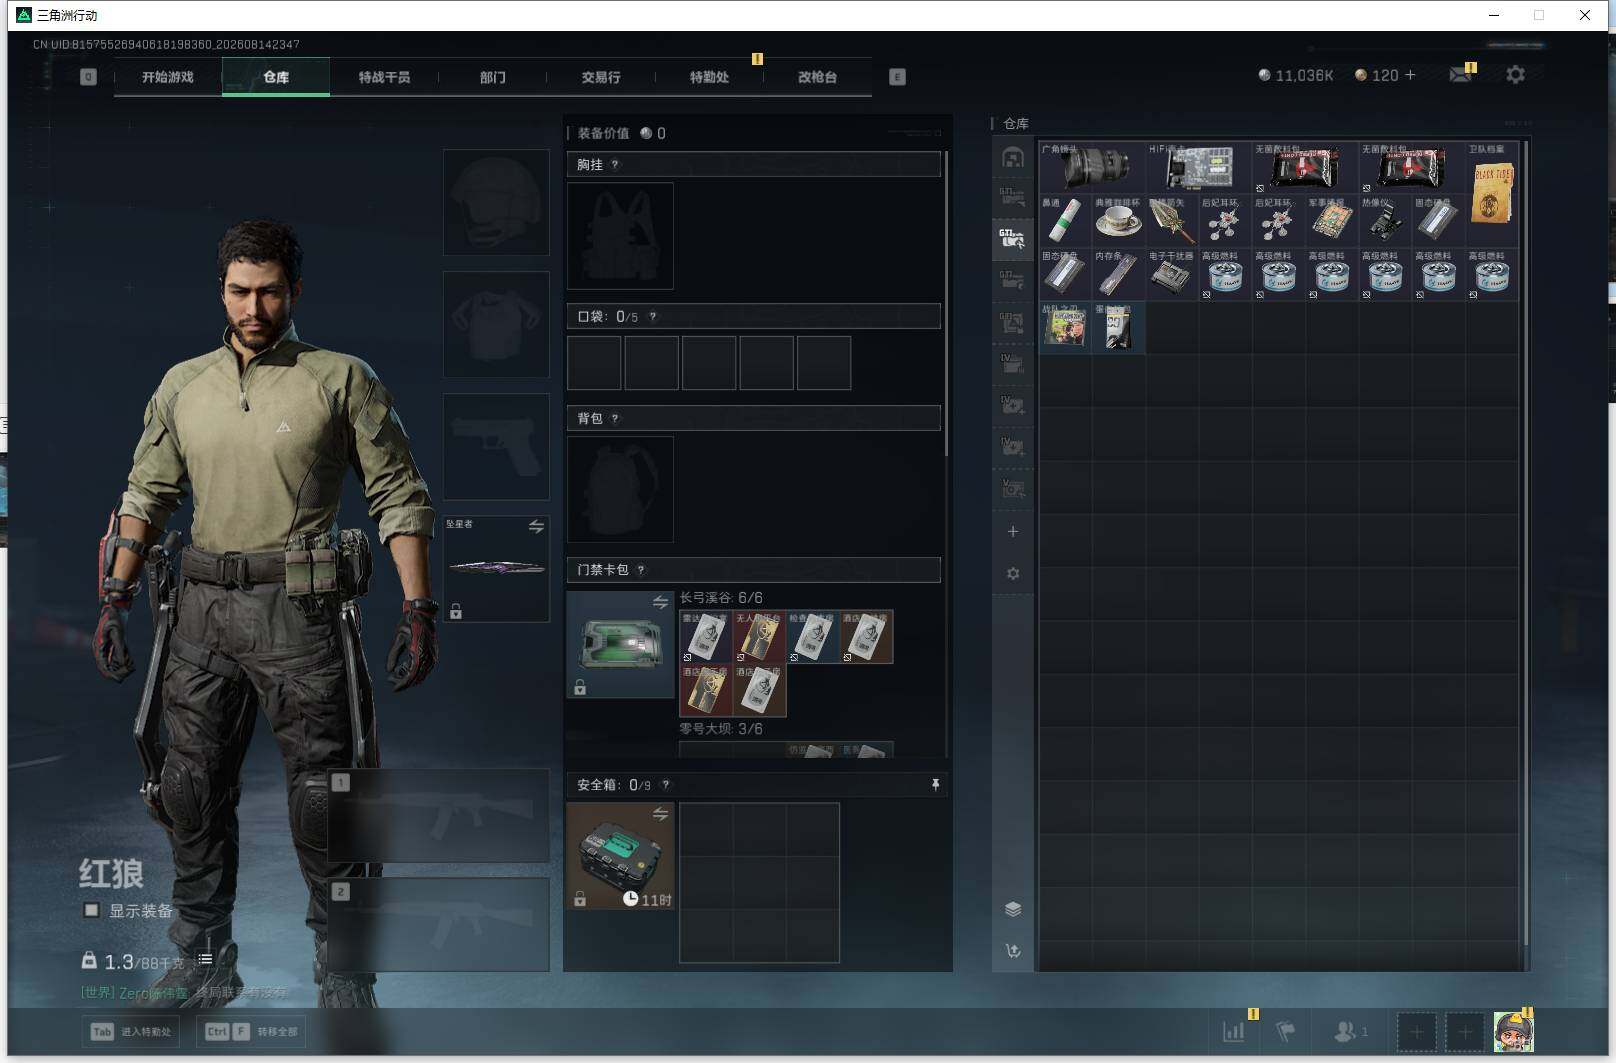The height and width of the screenshot is (1063, 1616).
Task: Click the Ctrl F 转移全部 button
Action: click(251, 1031)
